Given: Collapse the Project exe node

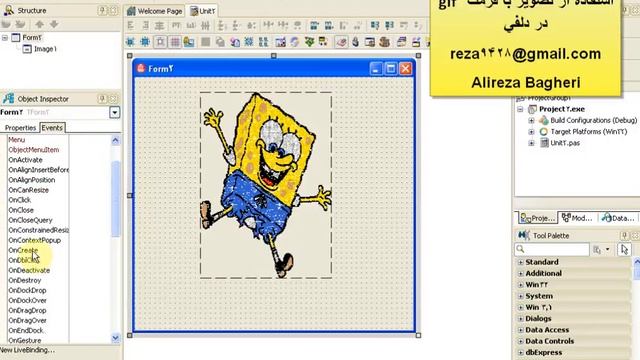Looking at the screenshot, I should pos(520,109).
